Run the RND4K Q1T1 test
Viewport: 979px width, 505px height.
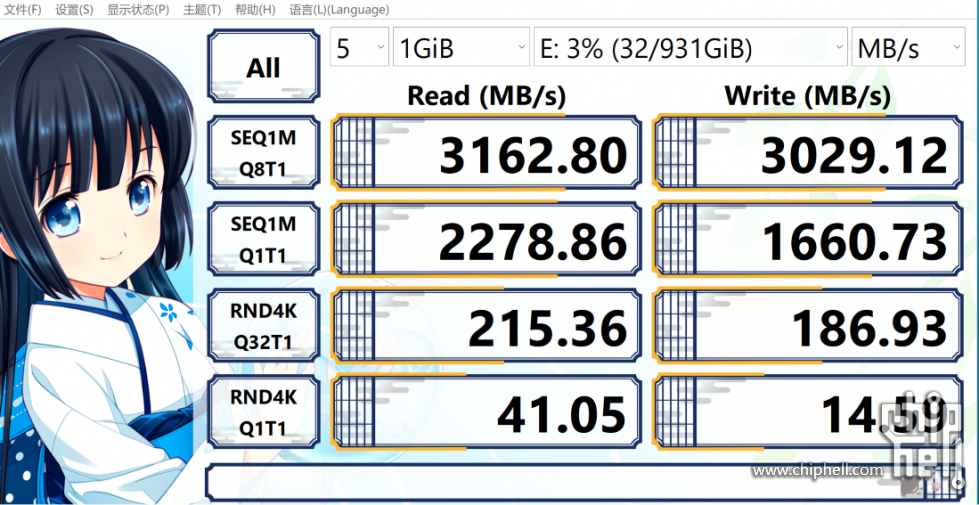pos(263,411)
